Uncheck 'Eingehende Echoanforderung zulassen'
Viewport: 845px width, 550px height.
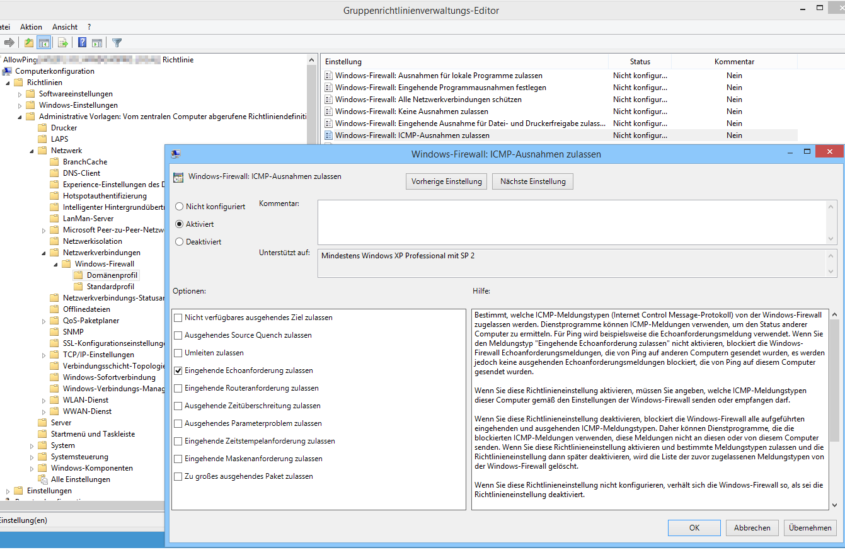[x=178, y=371]
